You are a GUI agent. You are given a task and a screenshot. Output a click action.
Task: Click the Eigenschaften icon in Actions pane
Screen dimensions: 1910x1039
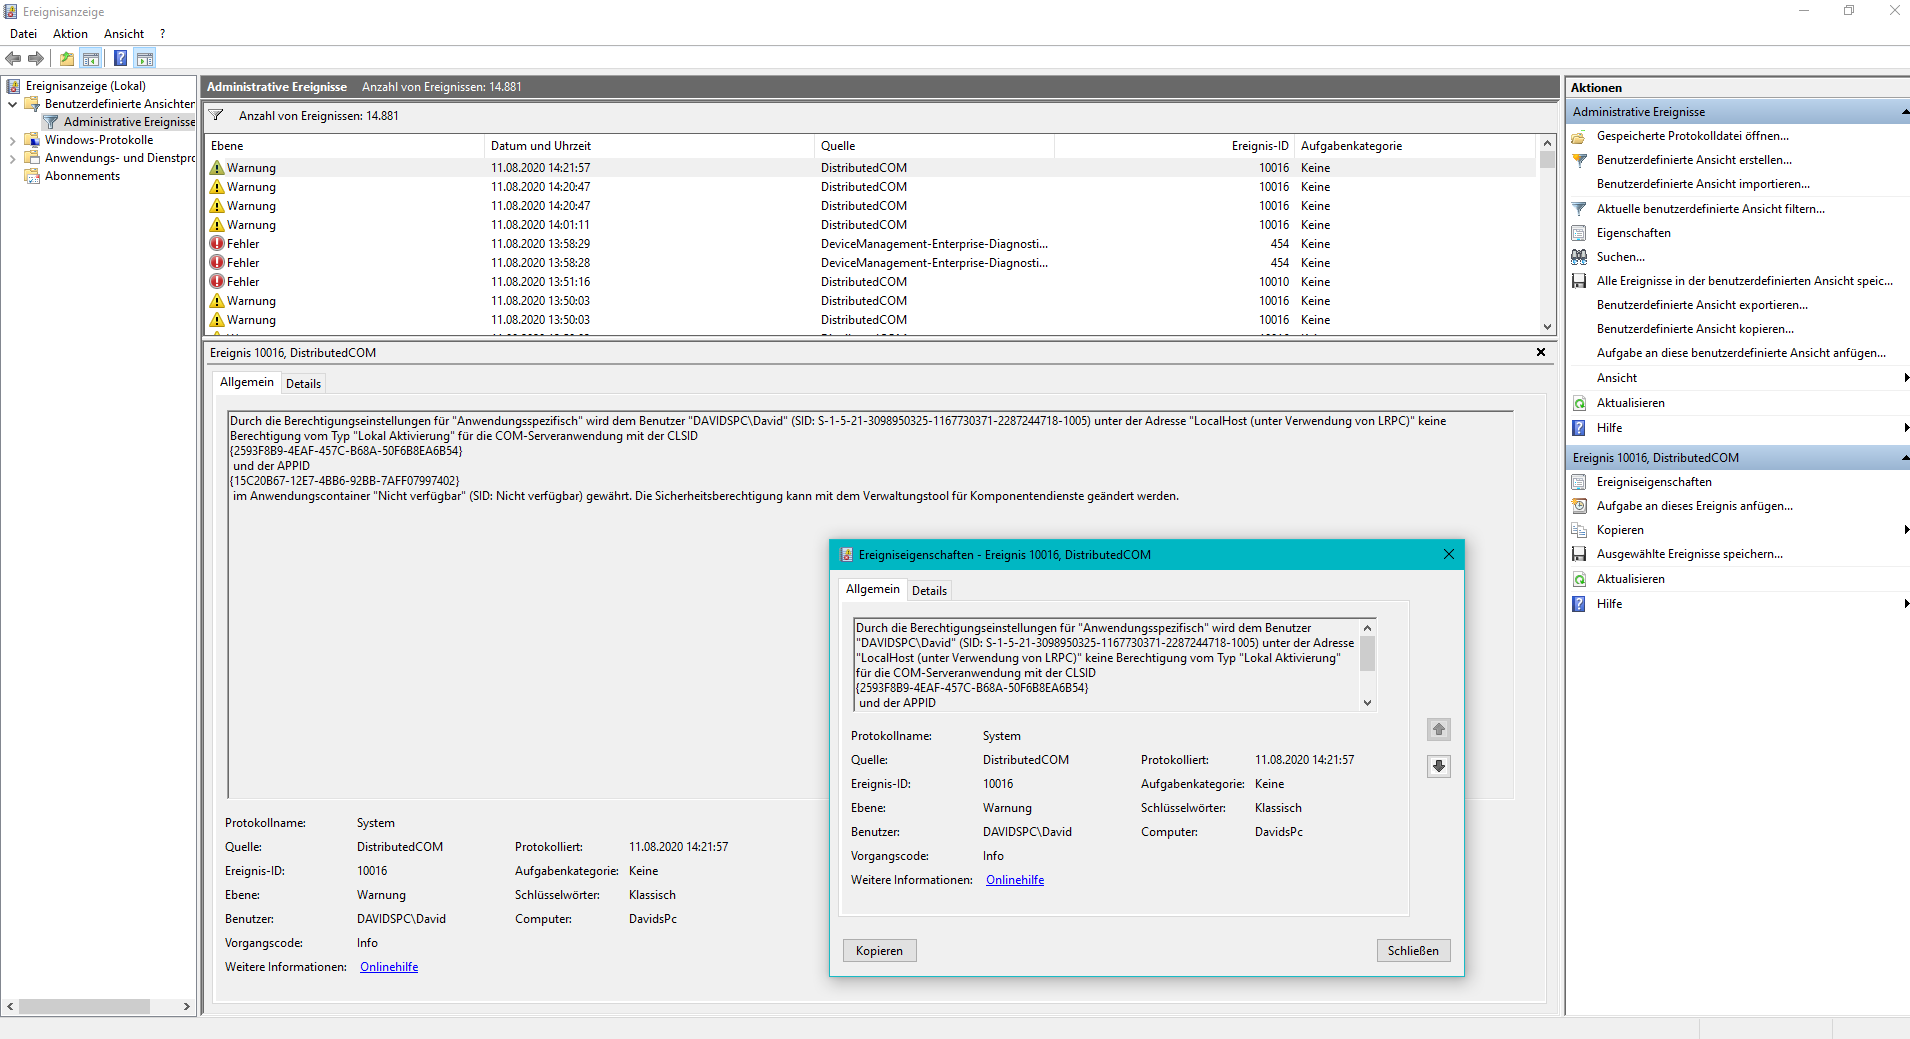pos(1579,233)
